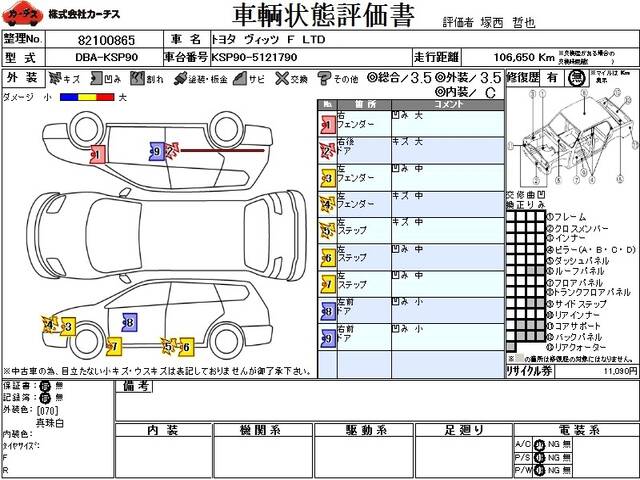Screen dimensions: 640x480
Task: Click the 内装 section header
Action: (163, 430)
